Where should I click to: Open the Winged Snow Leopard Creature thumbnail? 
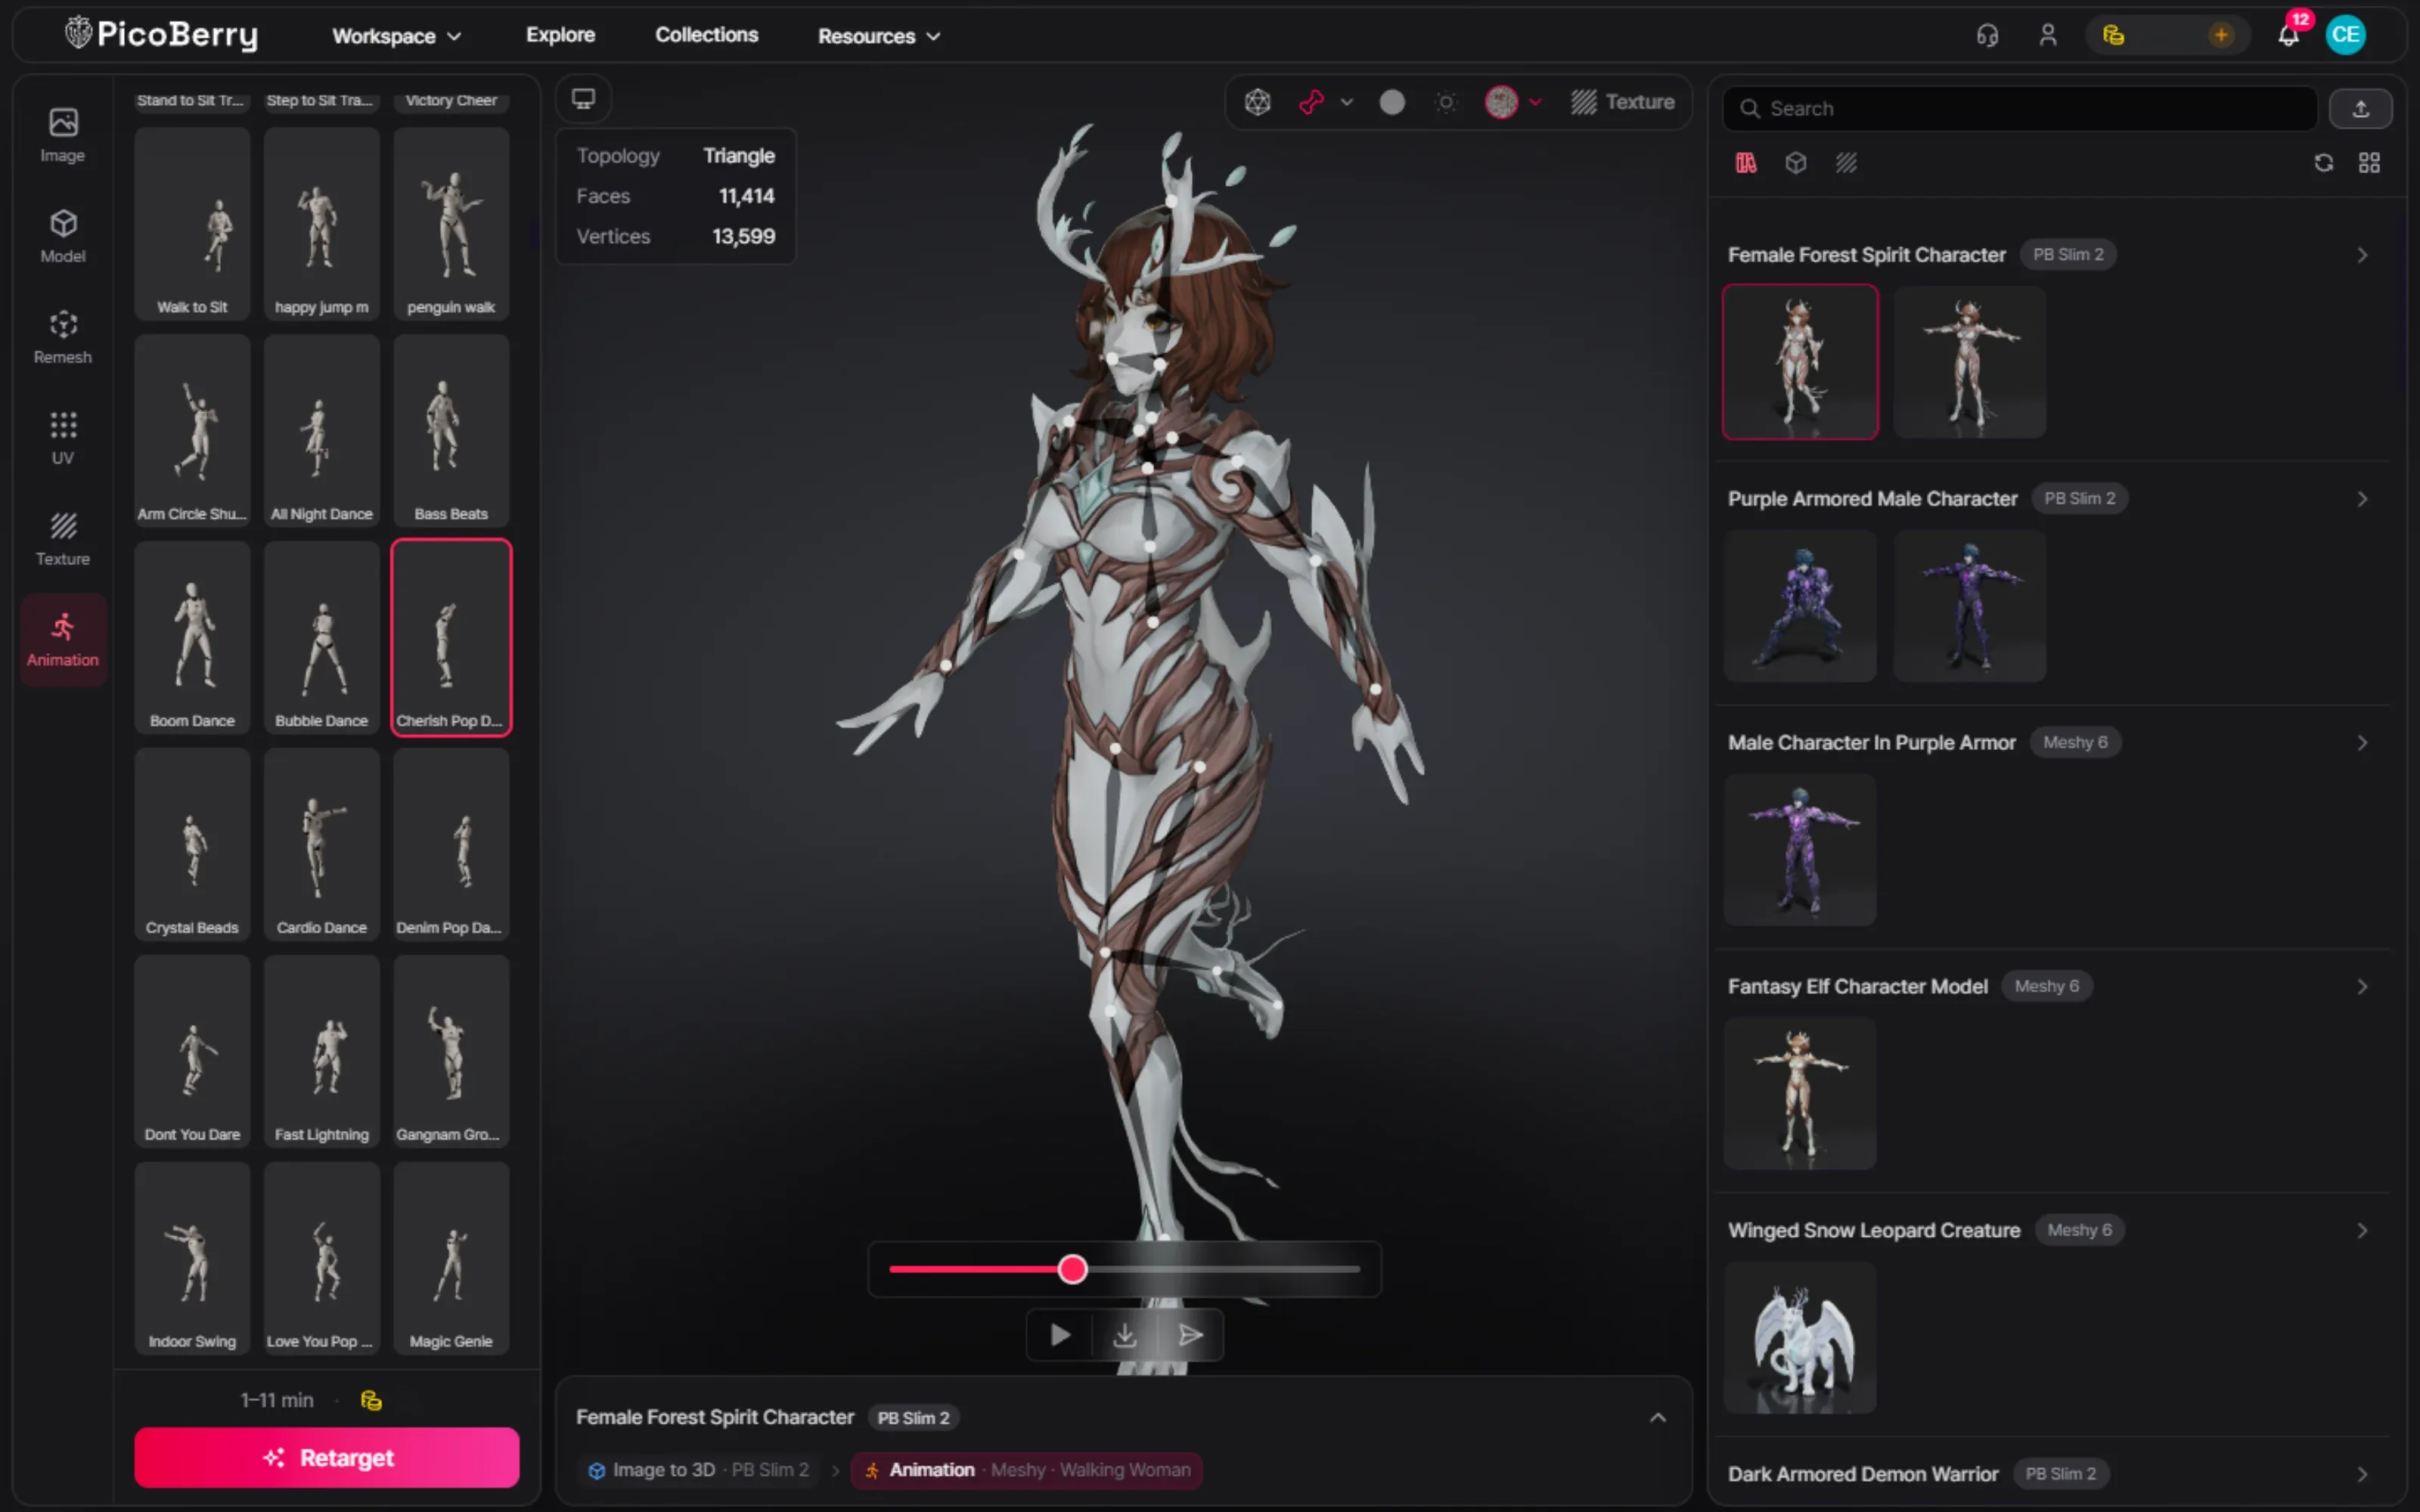pos(1800,1337)
